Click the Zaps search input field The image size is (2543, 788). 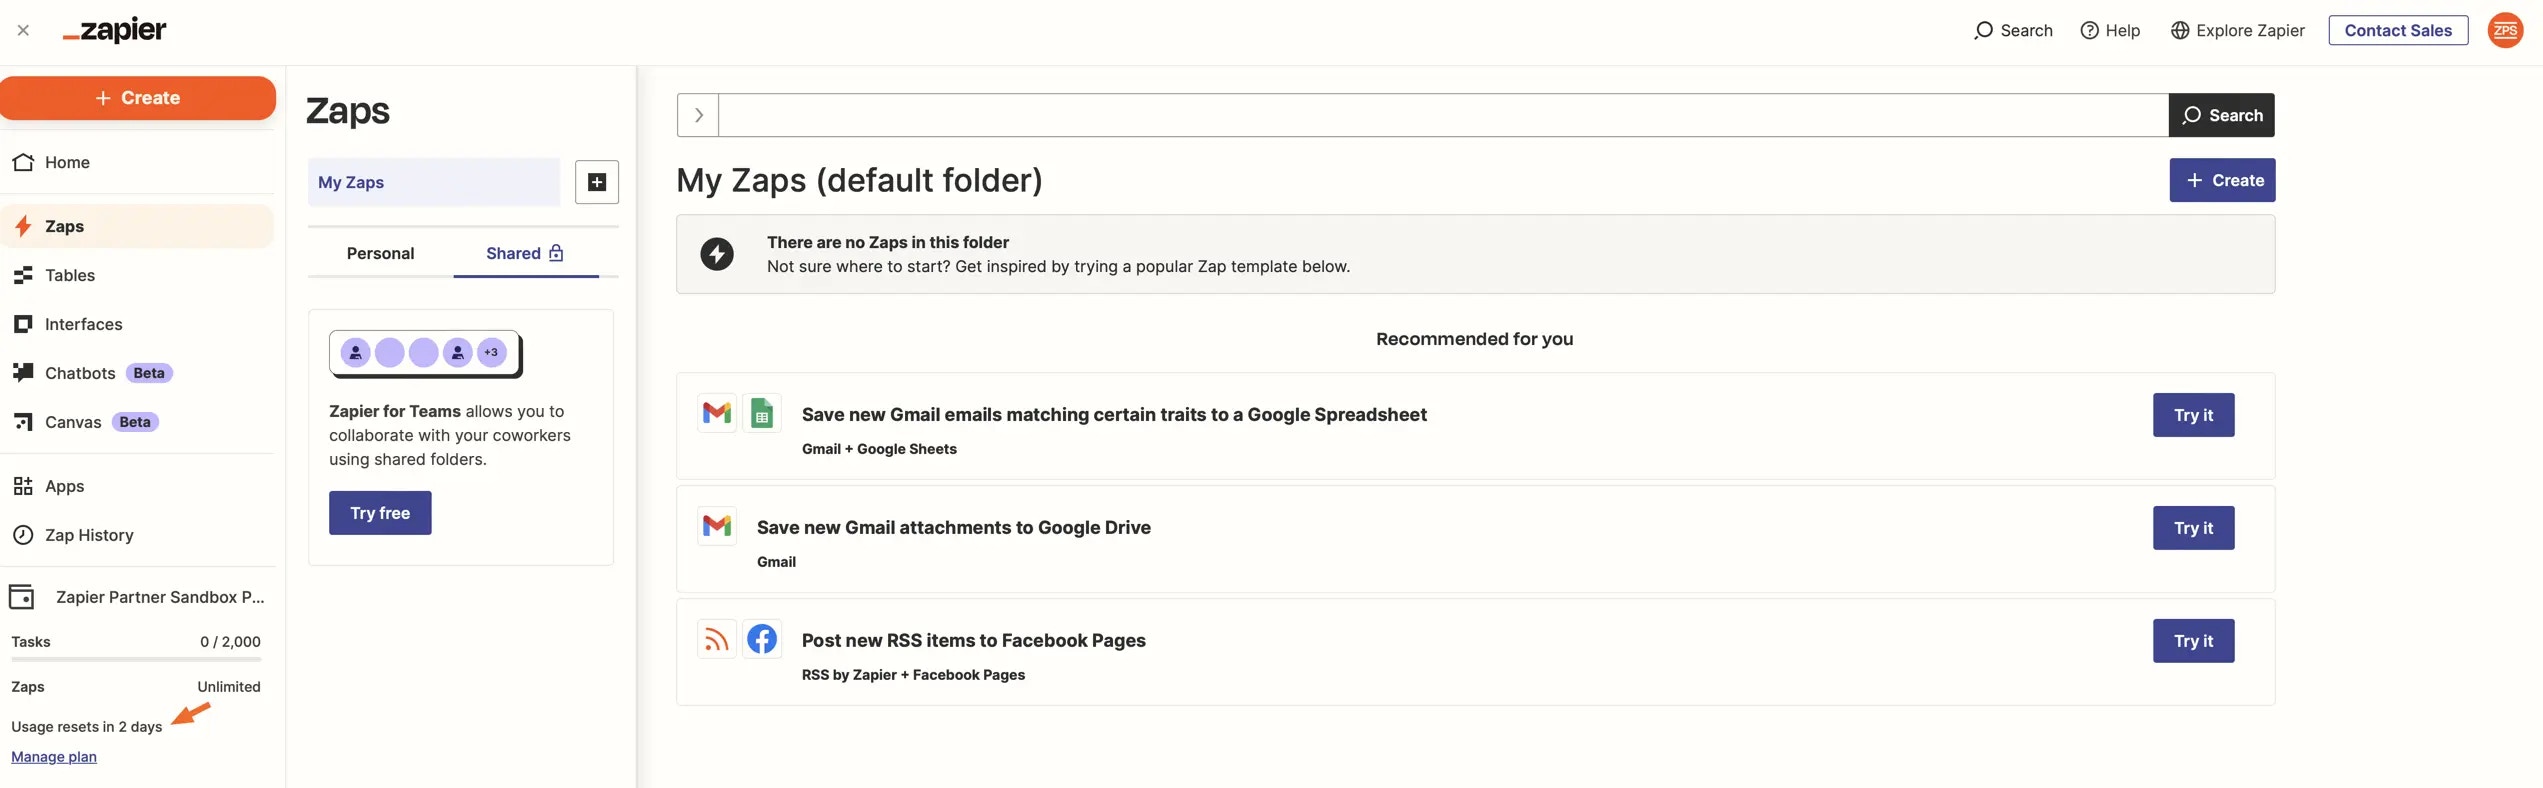coord(1444,115)
